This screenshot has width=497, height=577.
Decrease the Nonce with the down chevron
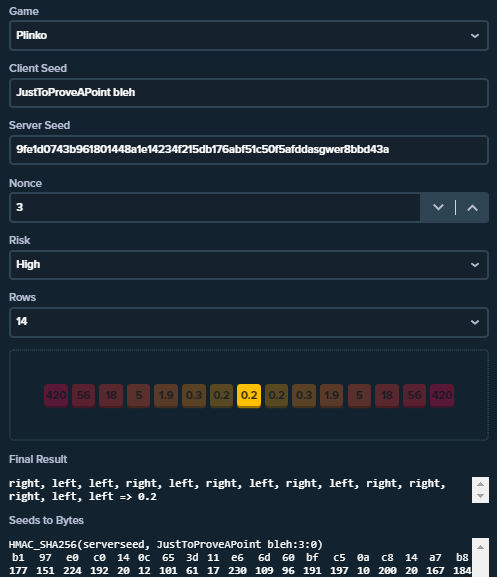pyautogui.click(x=438, y=208)
